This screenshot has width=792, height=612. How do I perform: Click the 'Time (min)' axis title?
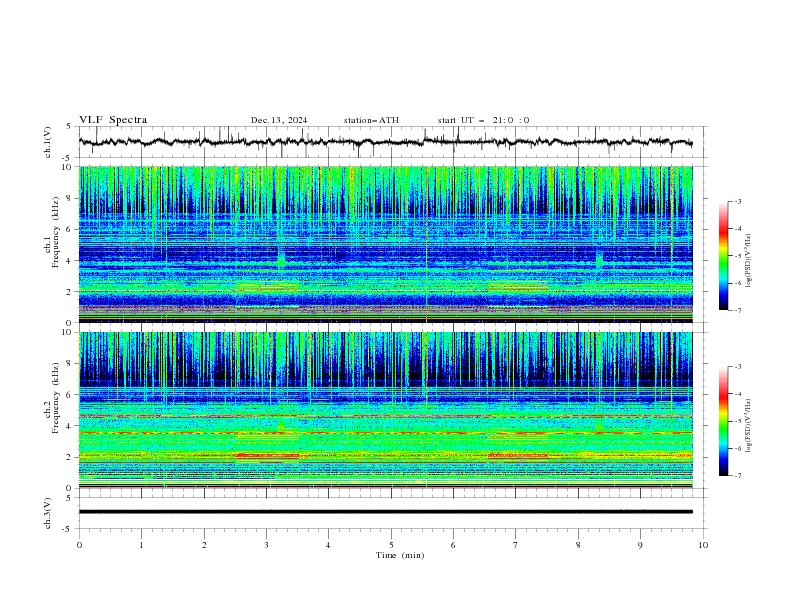click(x=400, y=555)
